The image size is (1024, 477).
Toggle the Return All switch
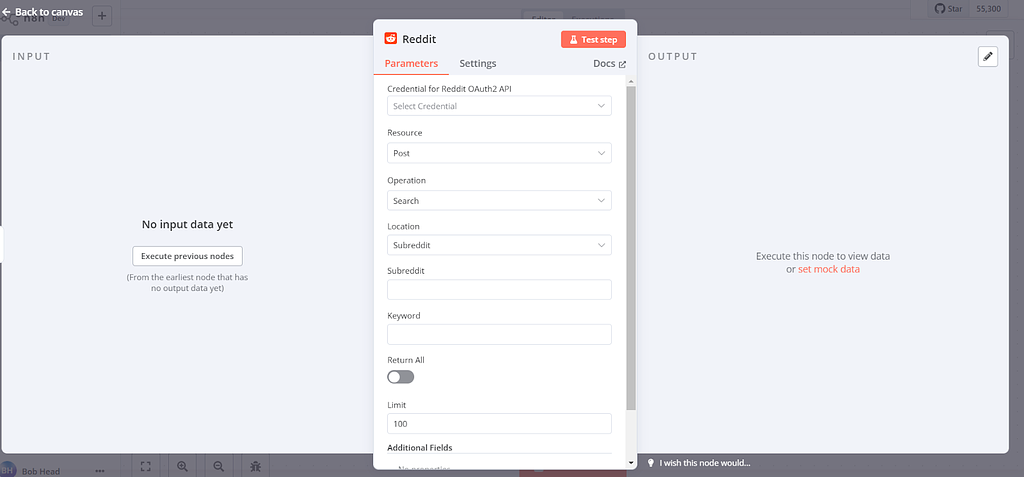coord(400,377)
